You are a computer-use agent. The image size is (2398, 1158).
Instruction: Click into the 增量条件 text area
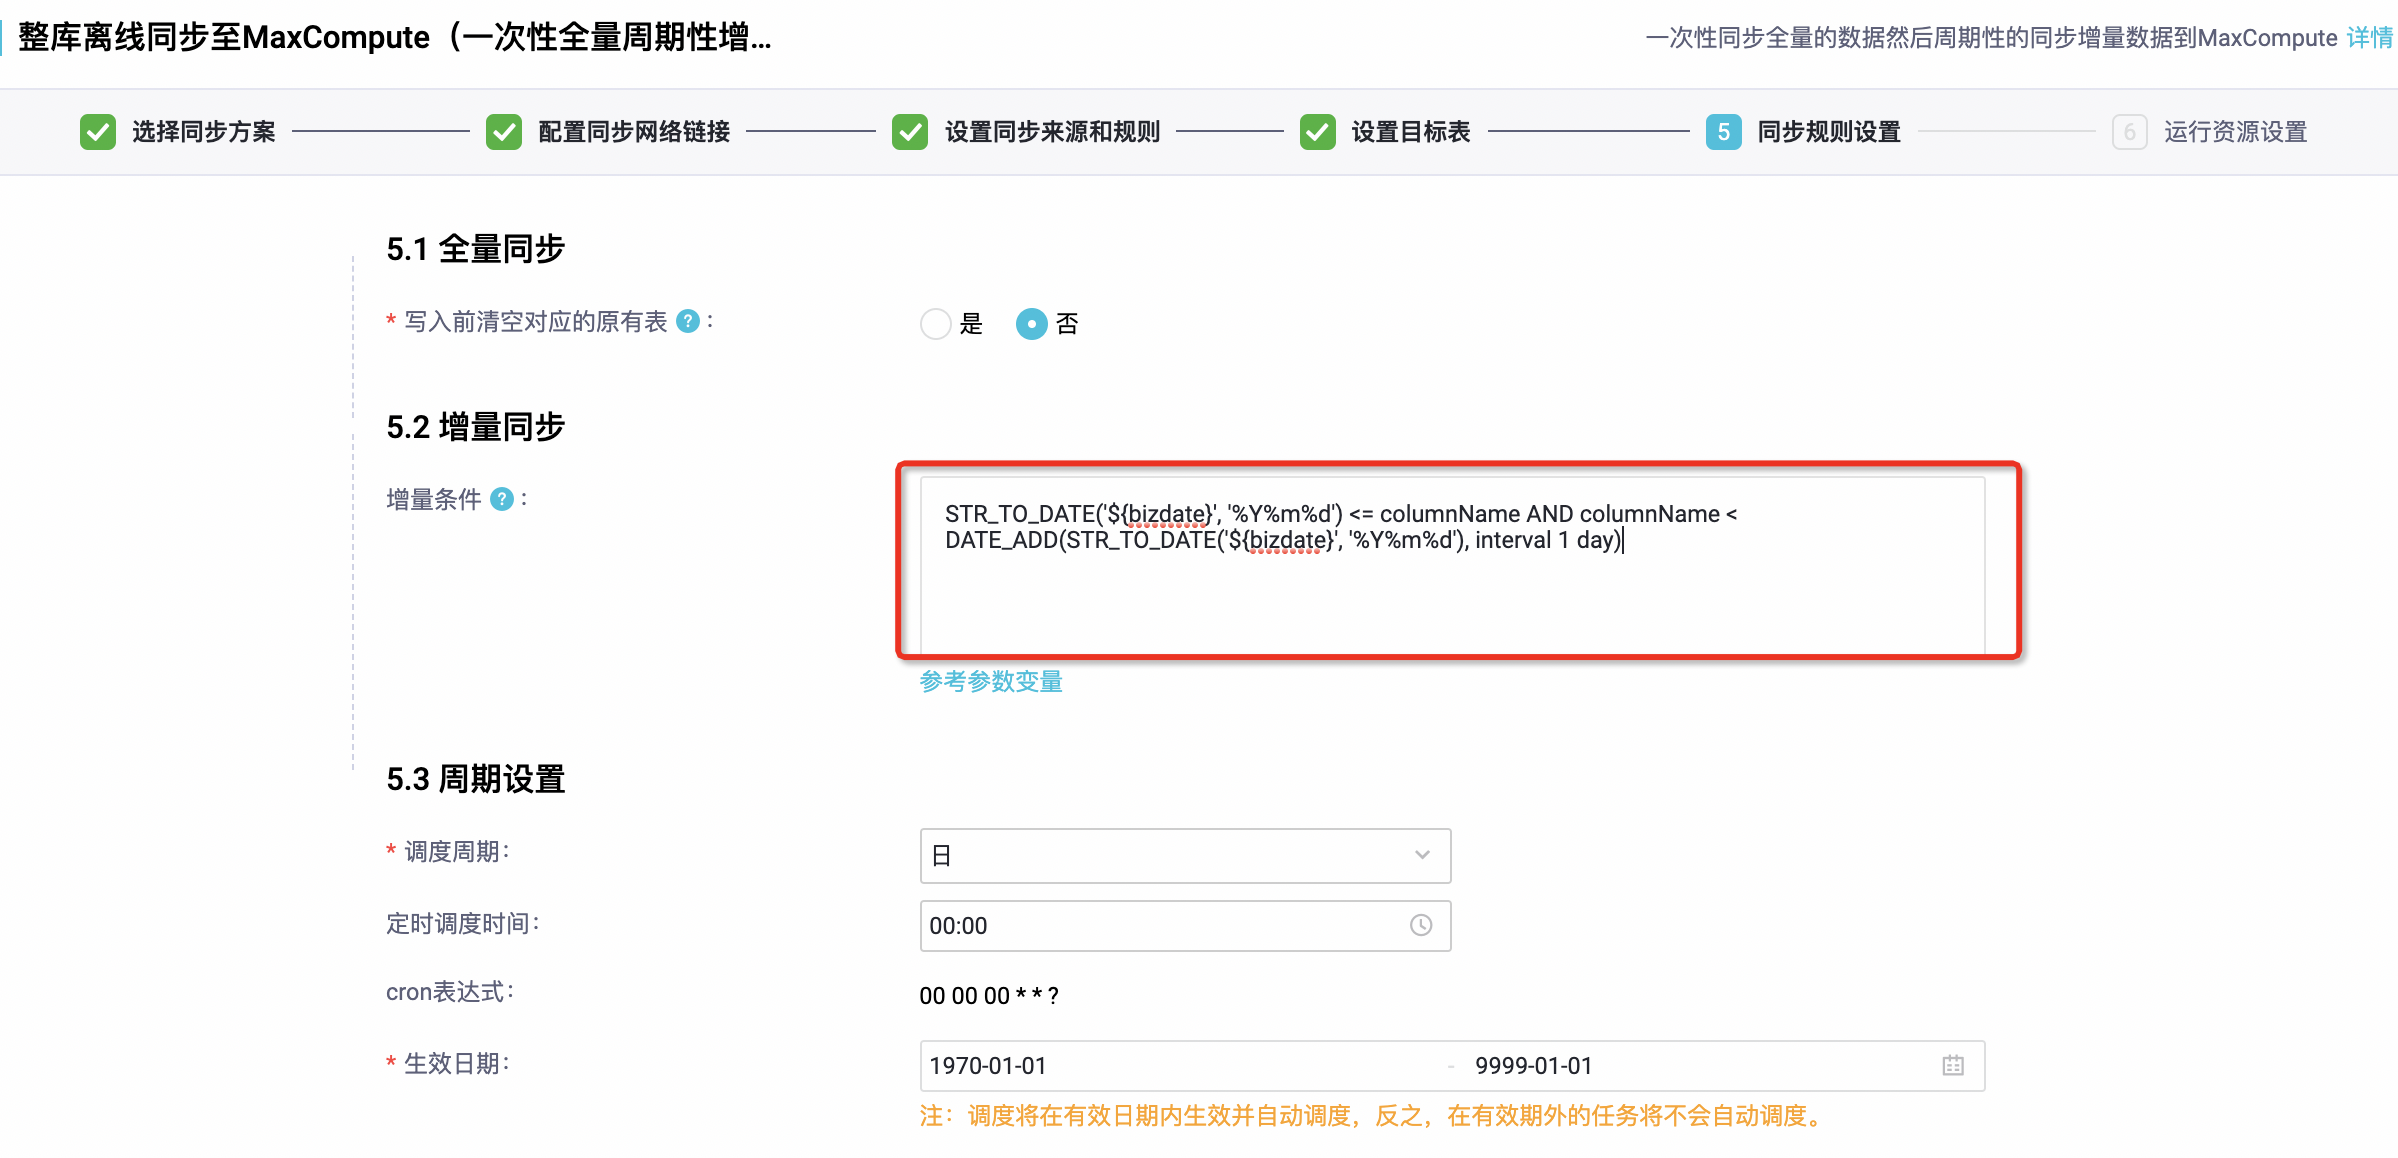click(1452, 565)
